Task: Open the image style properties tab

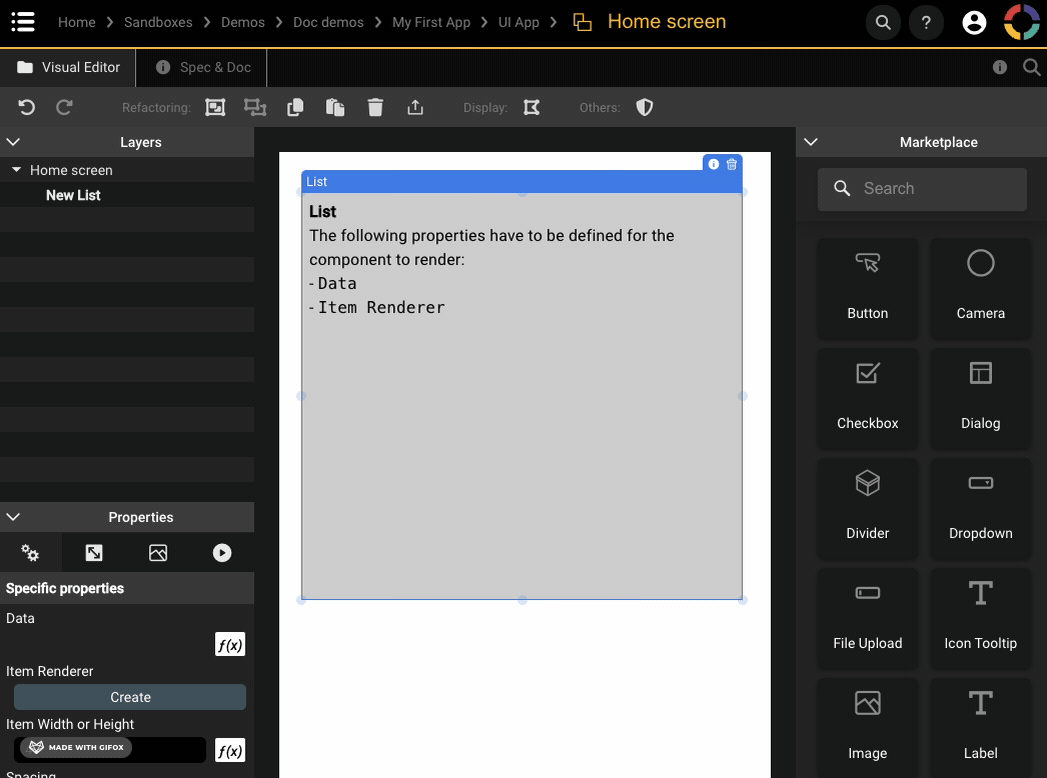Action: (x=158, y=553)
